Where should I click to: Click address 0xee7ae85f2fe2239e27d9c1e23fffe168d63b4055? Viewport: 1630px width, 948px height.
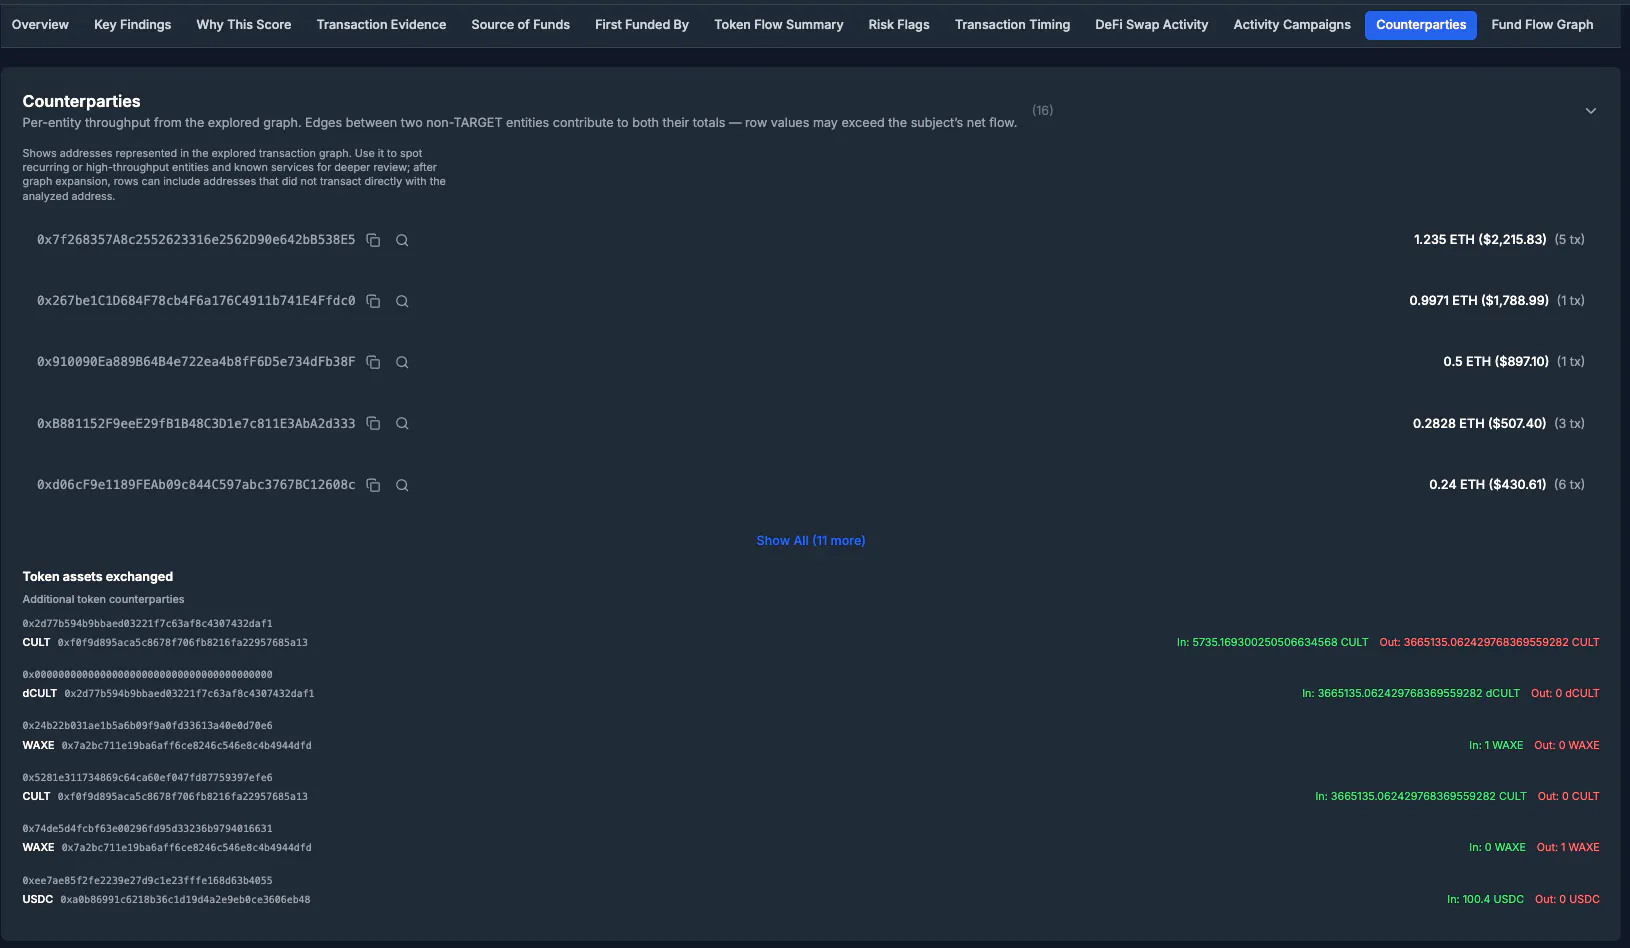tap(147, 880)
